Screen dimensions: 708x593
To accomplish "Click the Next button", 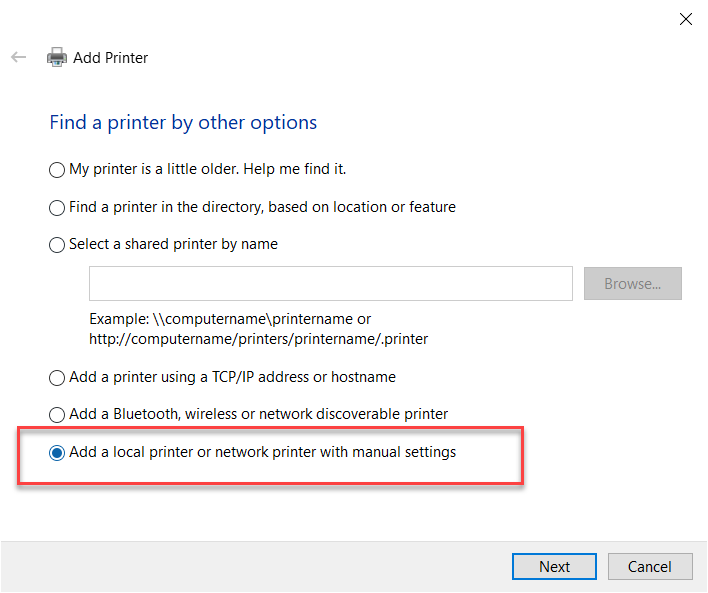I will (554, 566).
